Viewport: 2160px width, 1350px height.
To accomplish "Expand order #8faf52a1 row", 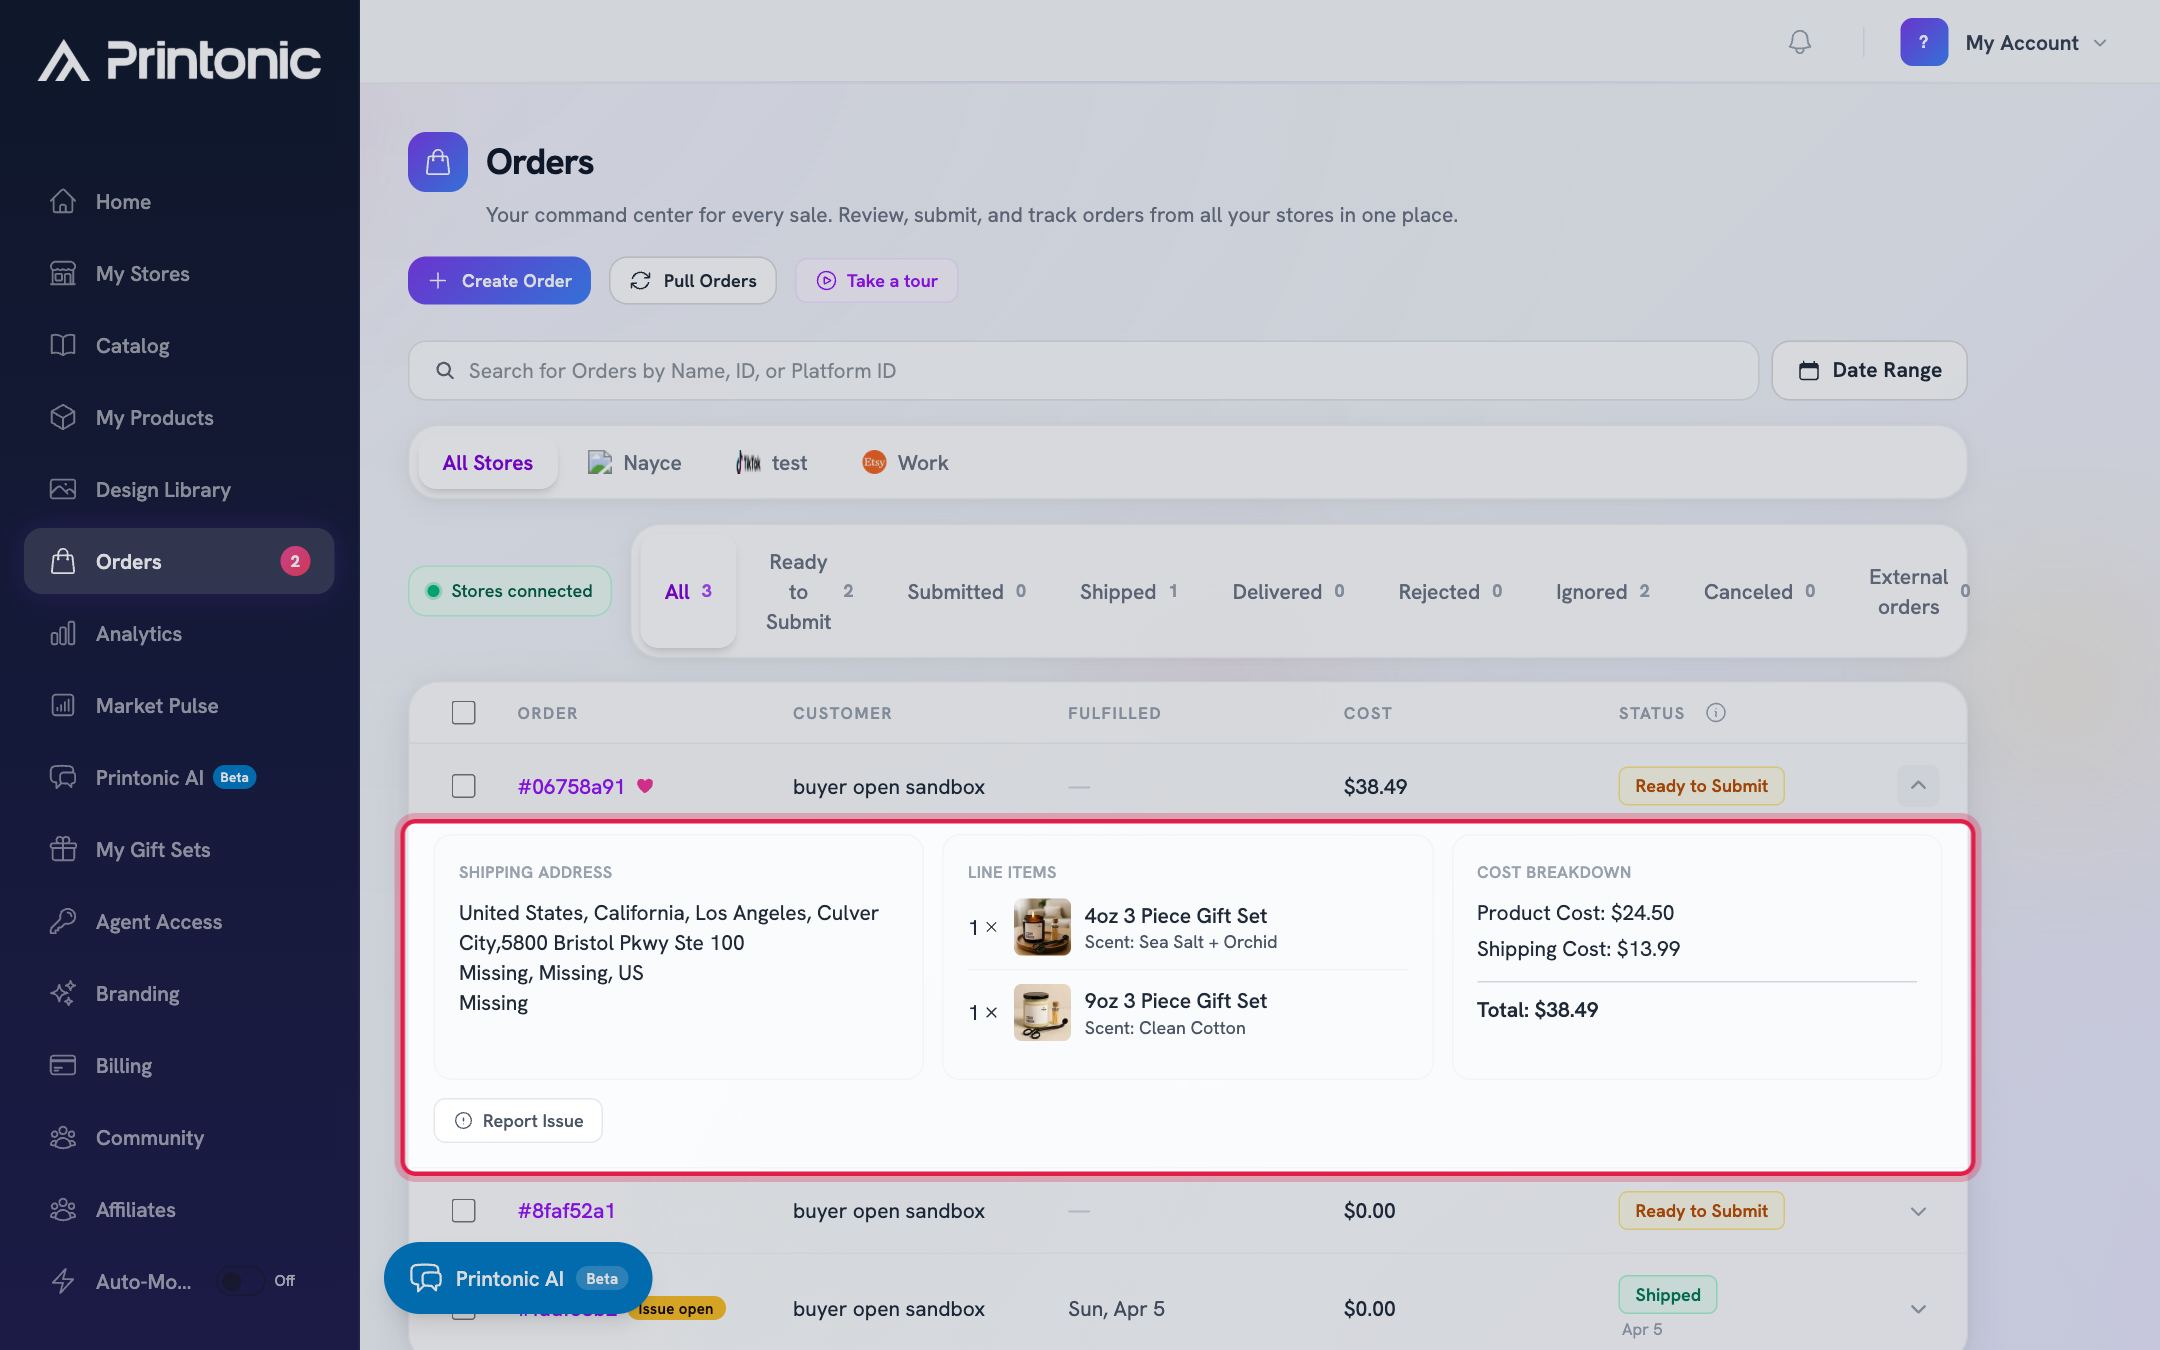I will [x=1918, y=1211].
